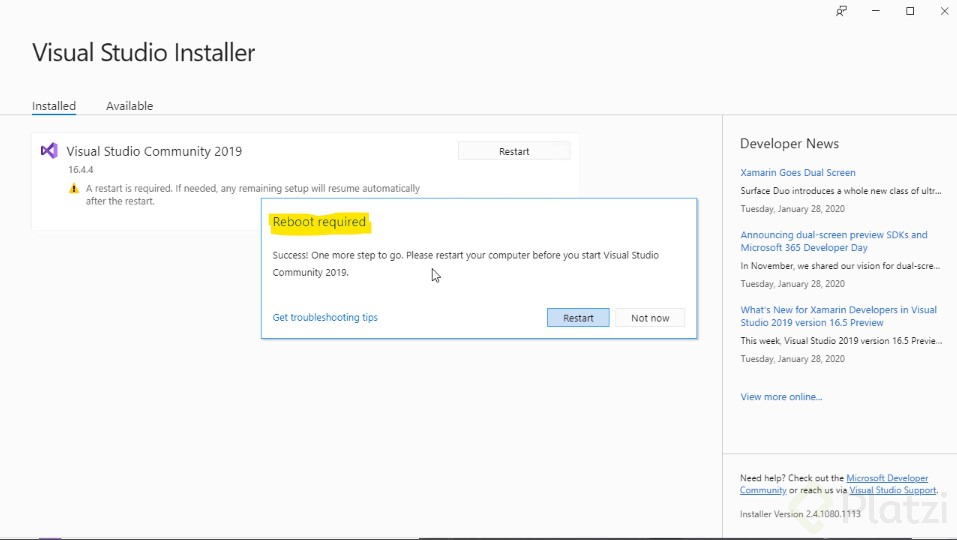
Task: Click the Visual Studio Installer title
Action: (x=143, y=52)
